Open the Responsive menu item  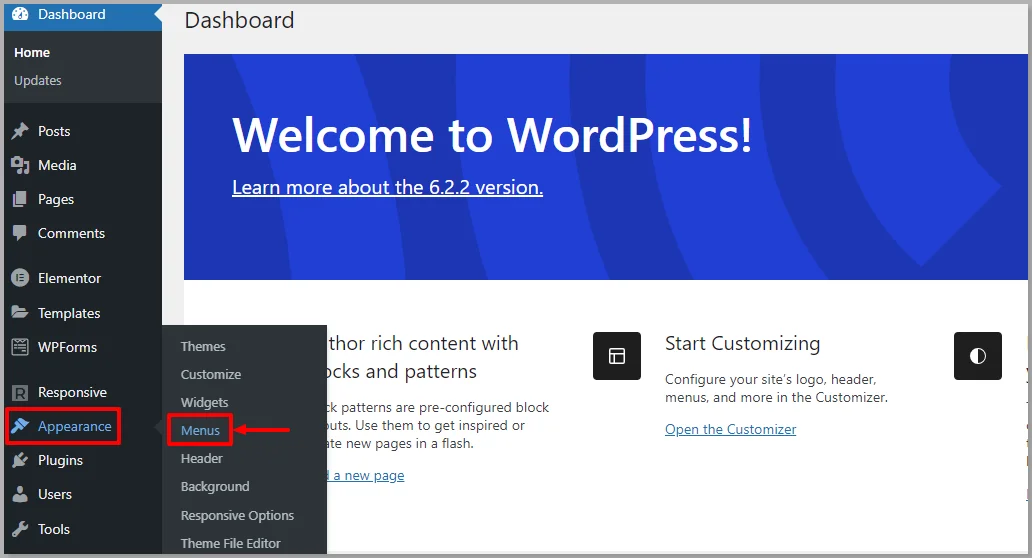[x=72, y=392]
